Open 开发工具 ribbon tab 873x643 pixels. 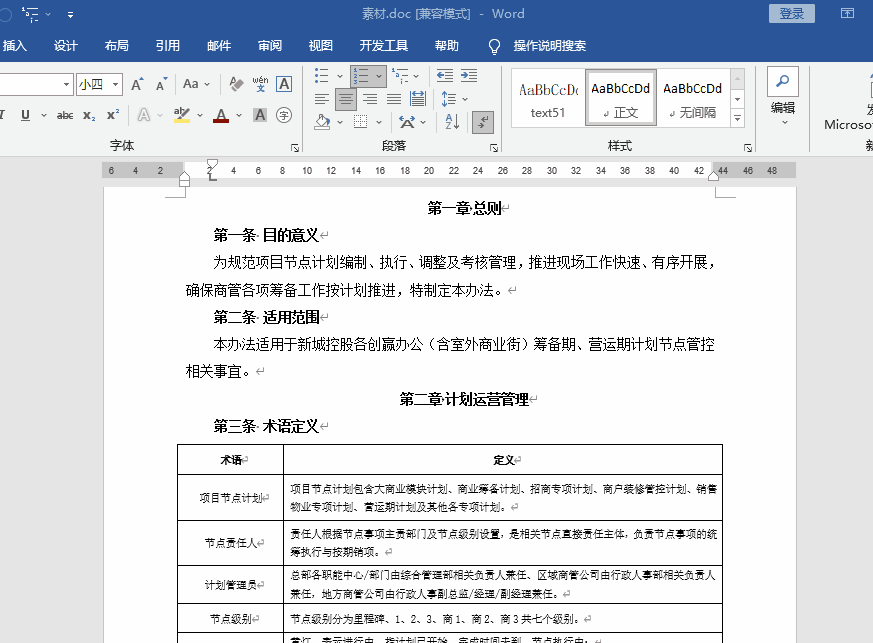(x=384, y=46)
